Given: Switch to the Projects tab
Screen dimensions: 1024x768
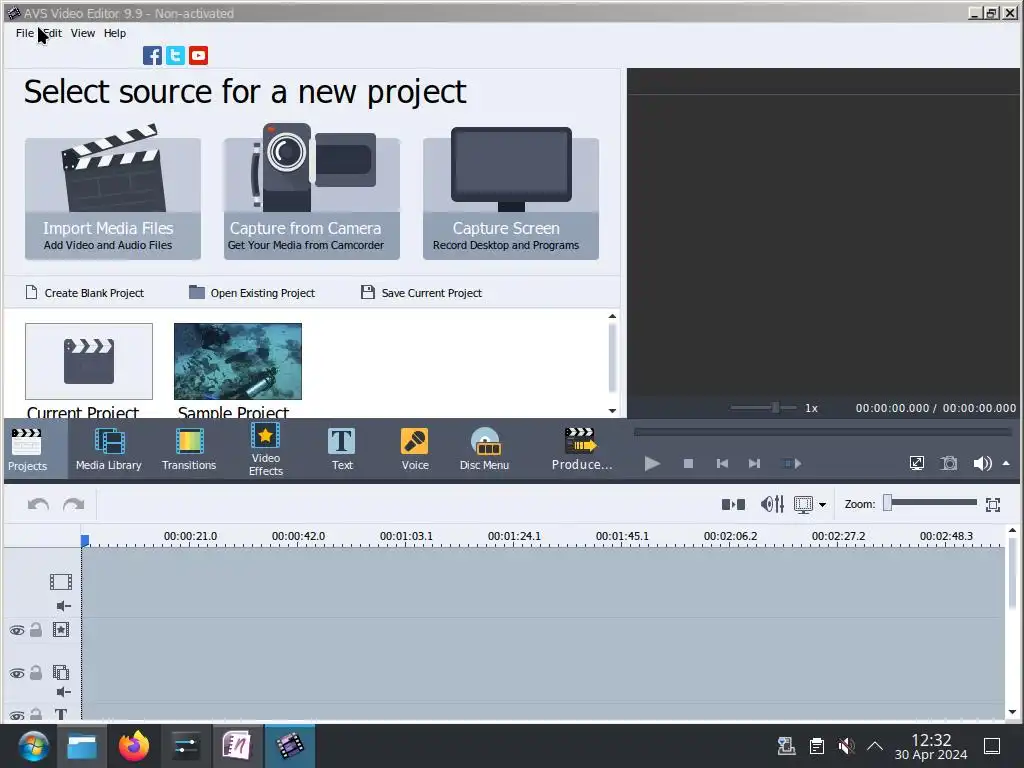Looking at the screenshot, I should 27,449.
